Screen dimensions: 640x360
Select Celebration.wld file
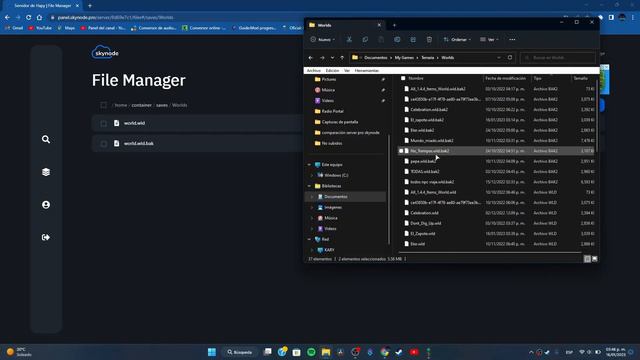pyautogui.click(x=424, y=213)
